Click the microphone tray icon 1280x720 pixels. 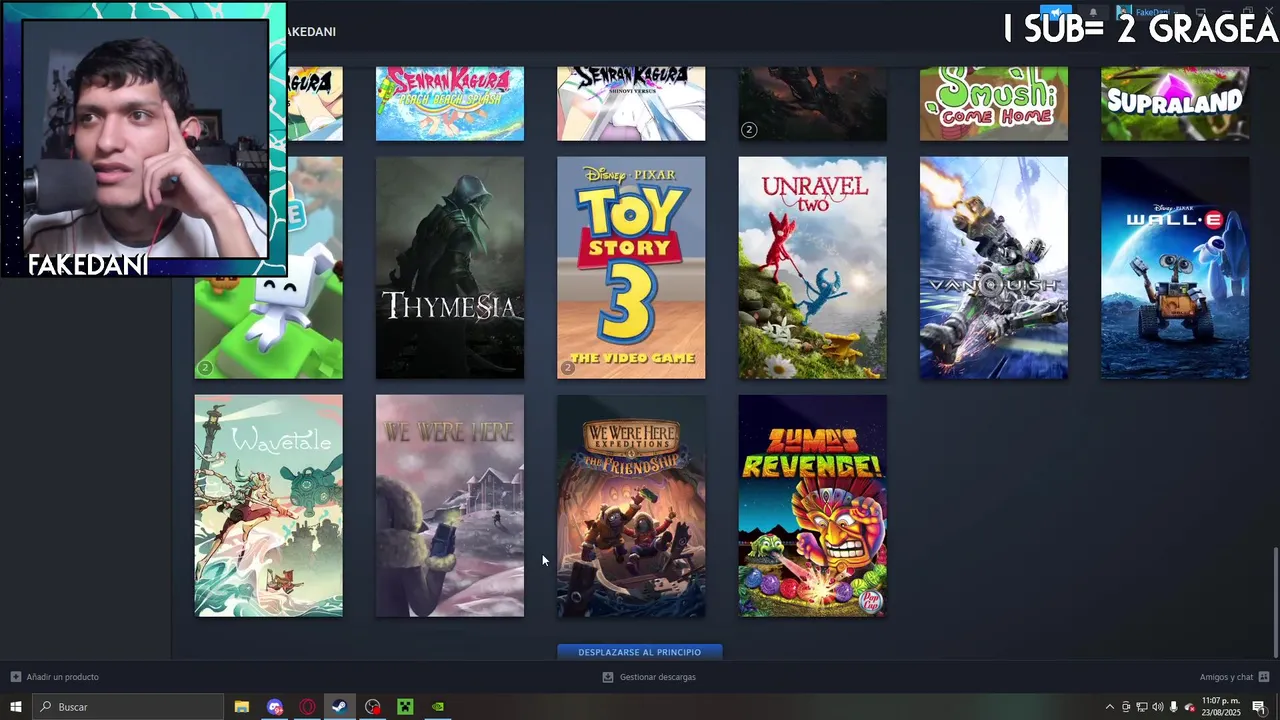click(1174, 707)
